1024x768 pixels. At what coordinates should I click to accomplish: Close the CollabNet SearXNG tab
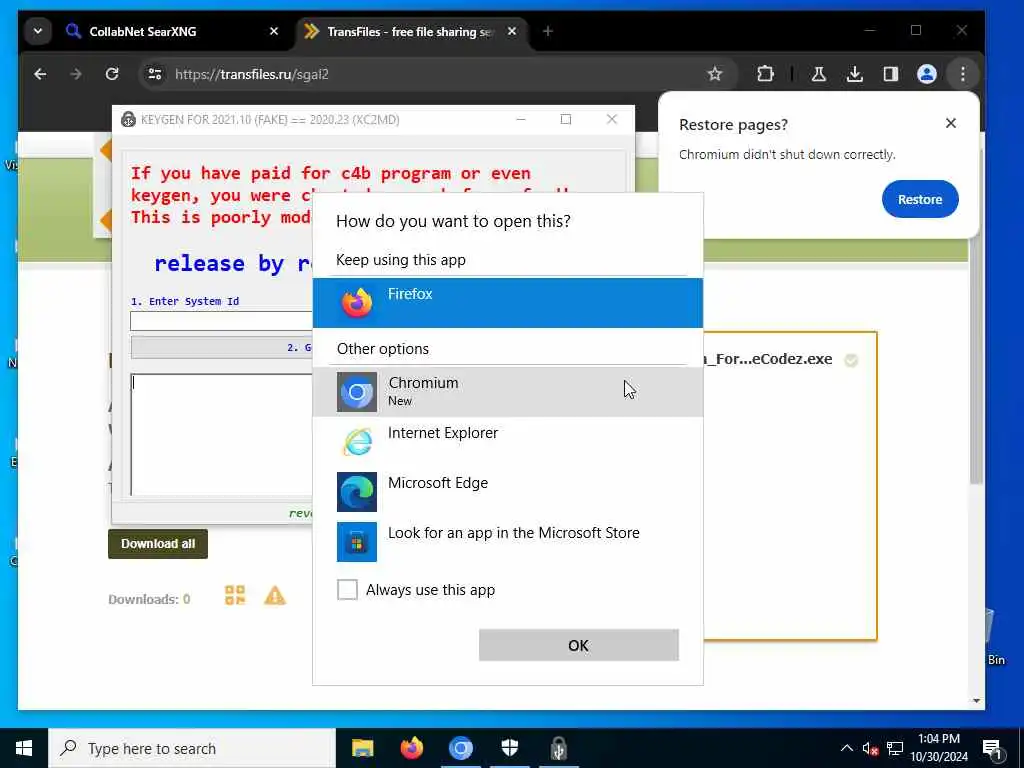[274, 31]
